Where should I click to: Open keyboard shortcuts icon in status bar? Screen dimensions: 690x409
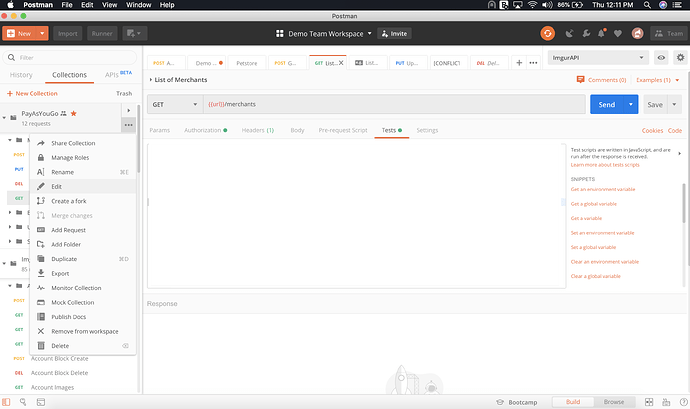click(666, 402)
